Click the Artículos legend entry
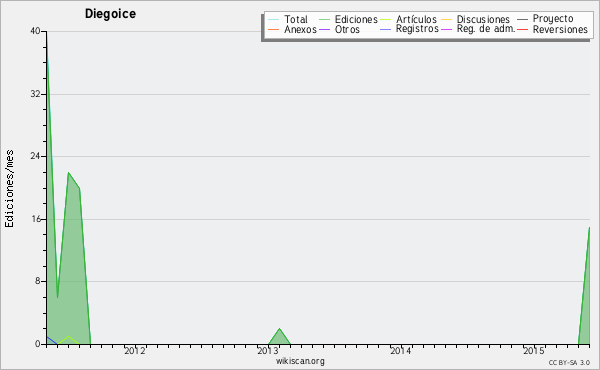Screen dimensions: 600x370 (x=408, y=19)
